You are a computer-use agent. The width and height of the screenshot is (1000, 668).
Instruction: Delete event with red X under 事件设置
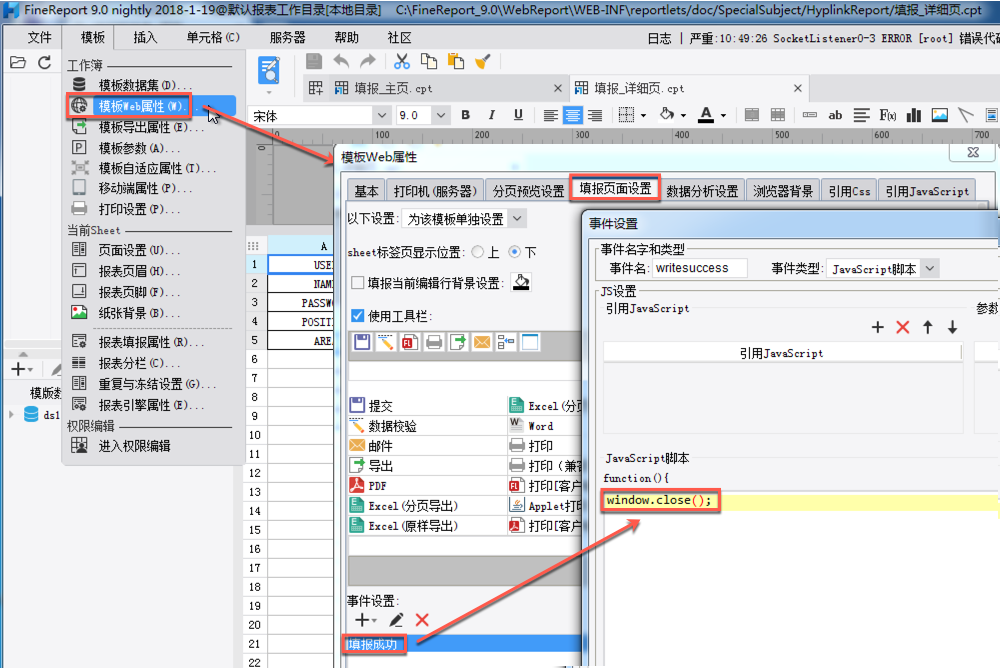click(422, 620)
